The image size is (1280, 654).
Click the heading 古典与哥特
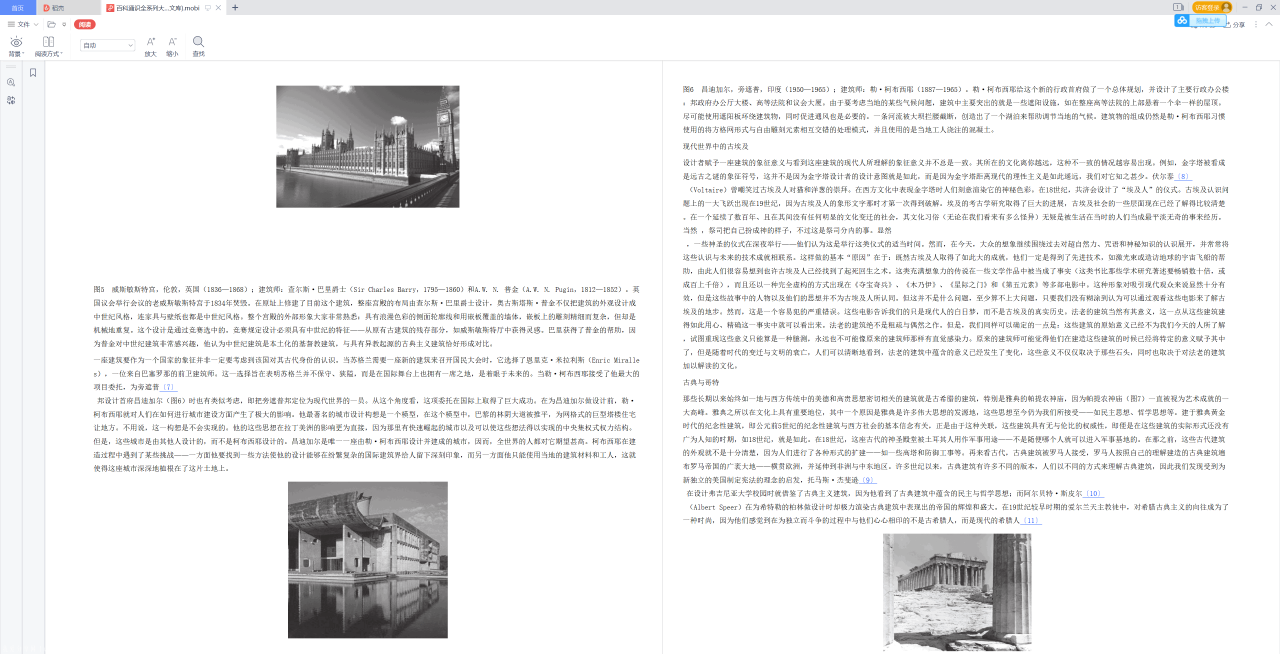[x=701, y=382]
